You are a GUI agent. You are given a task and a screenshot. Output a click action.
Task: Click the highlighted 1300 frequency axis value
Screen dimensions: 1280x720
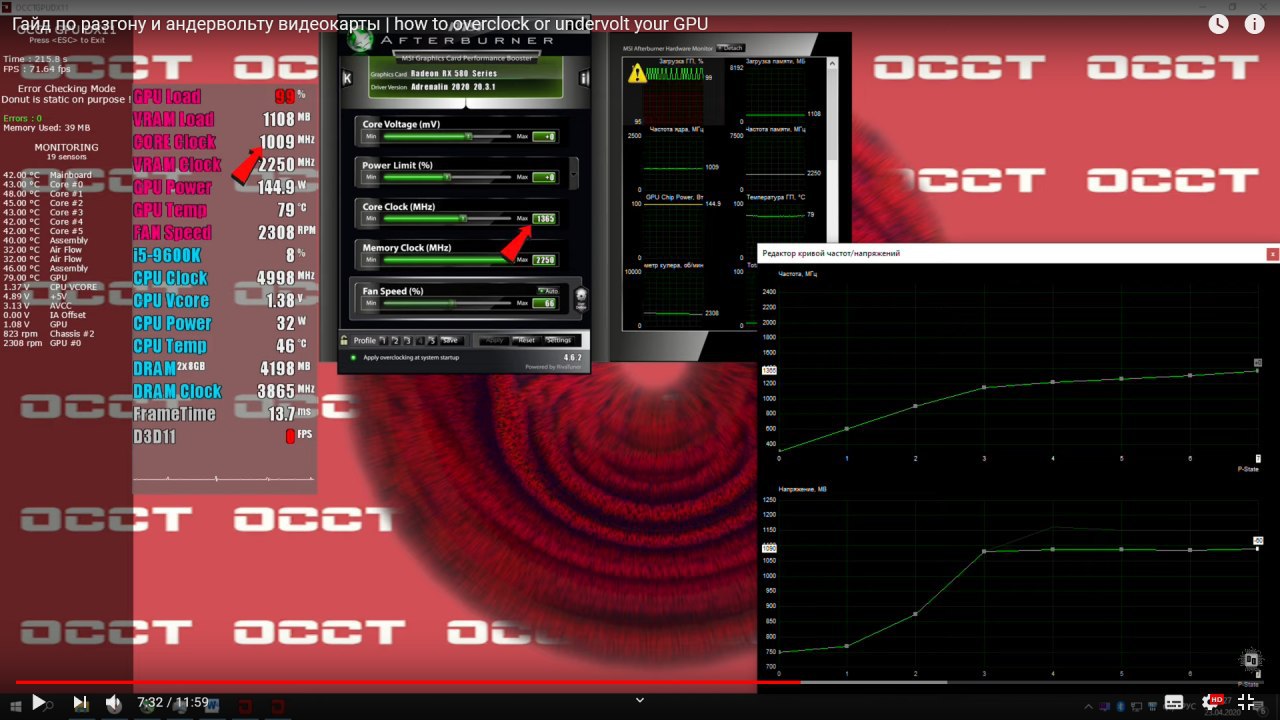pos(769,370)
